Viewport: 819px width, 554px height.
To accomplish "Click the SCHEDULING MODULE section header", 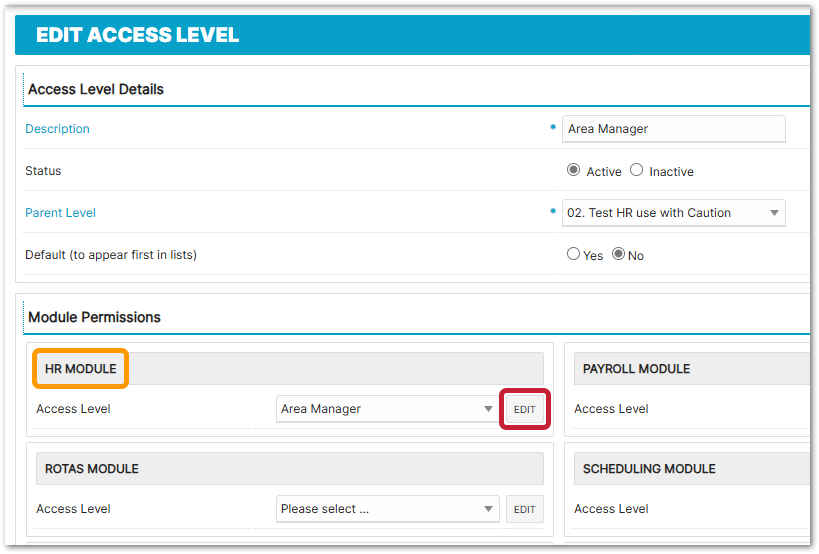I will tap(649, 469).
